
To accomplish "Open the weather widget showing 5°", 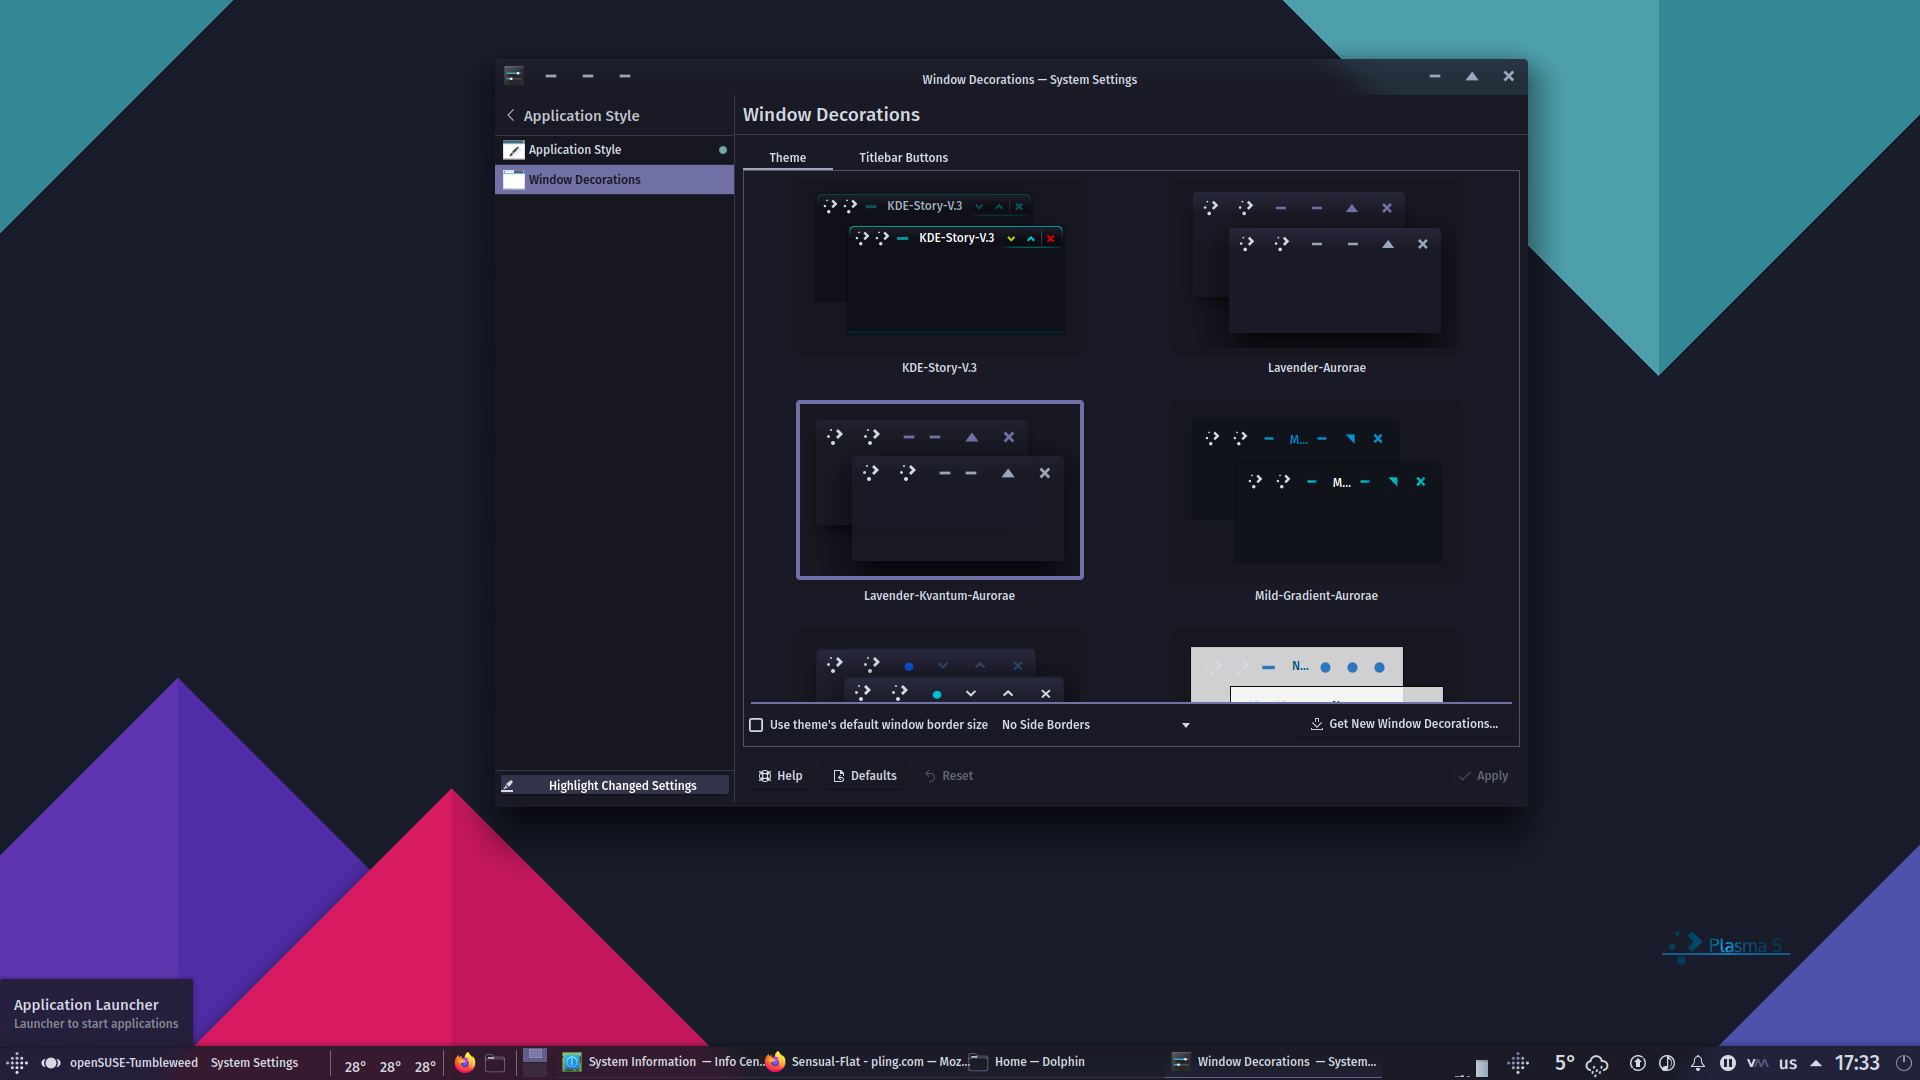I will (1580, 1063).
